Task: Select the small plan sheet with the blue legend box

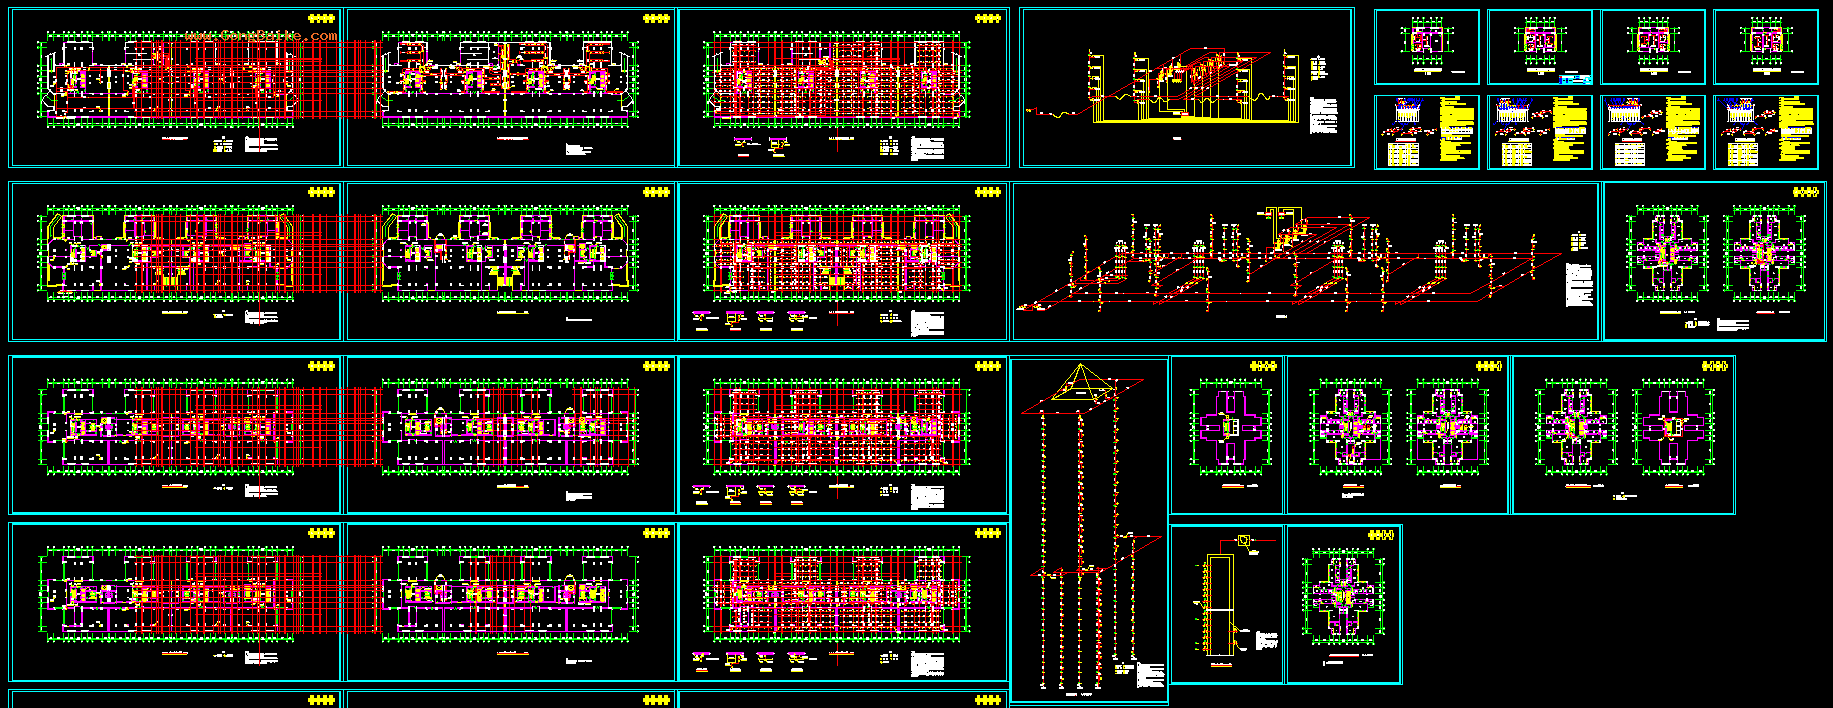Action: pyautogui.click(x=1539, y=47)
